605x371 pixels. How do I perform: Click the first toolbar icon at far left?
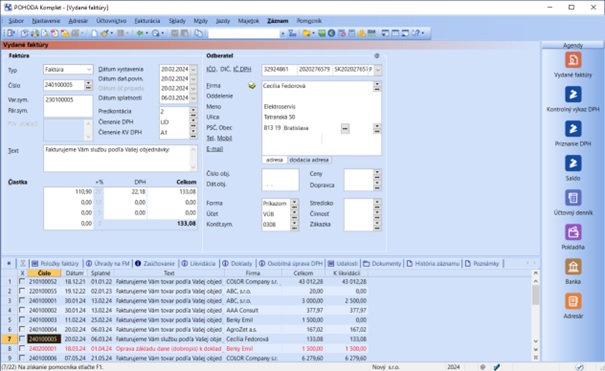pos(10,34)
